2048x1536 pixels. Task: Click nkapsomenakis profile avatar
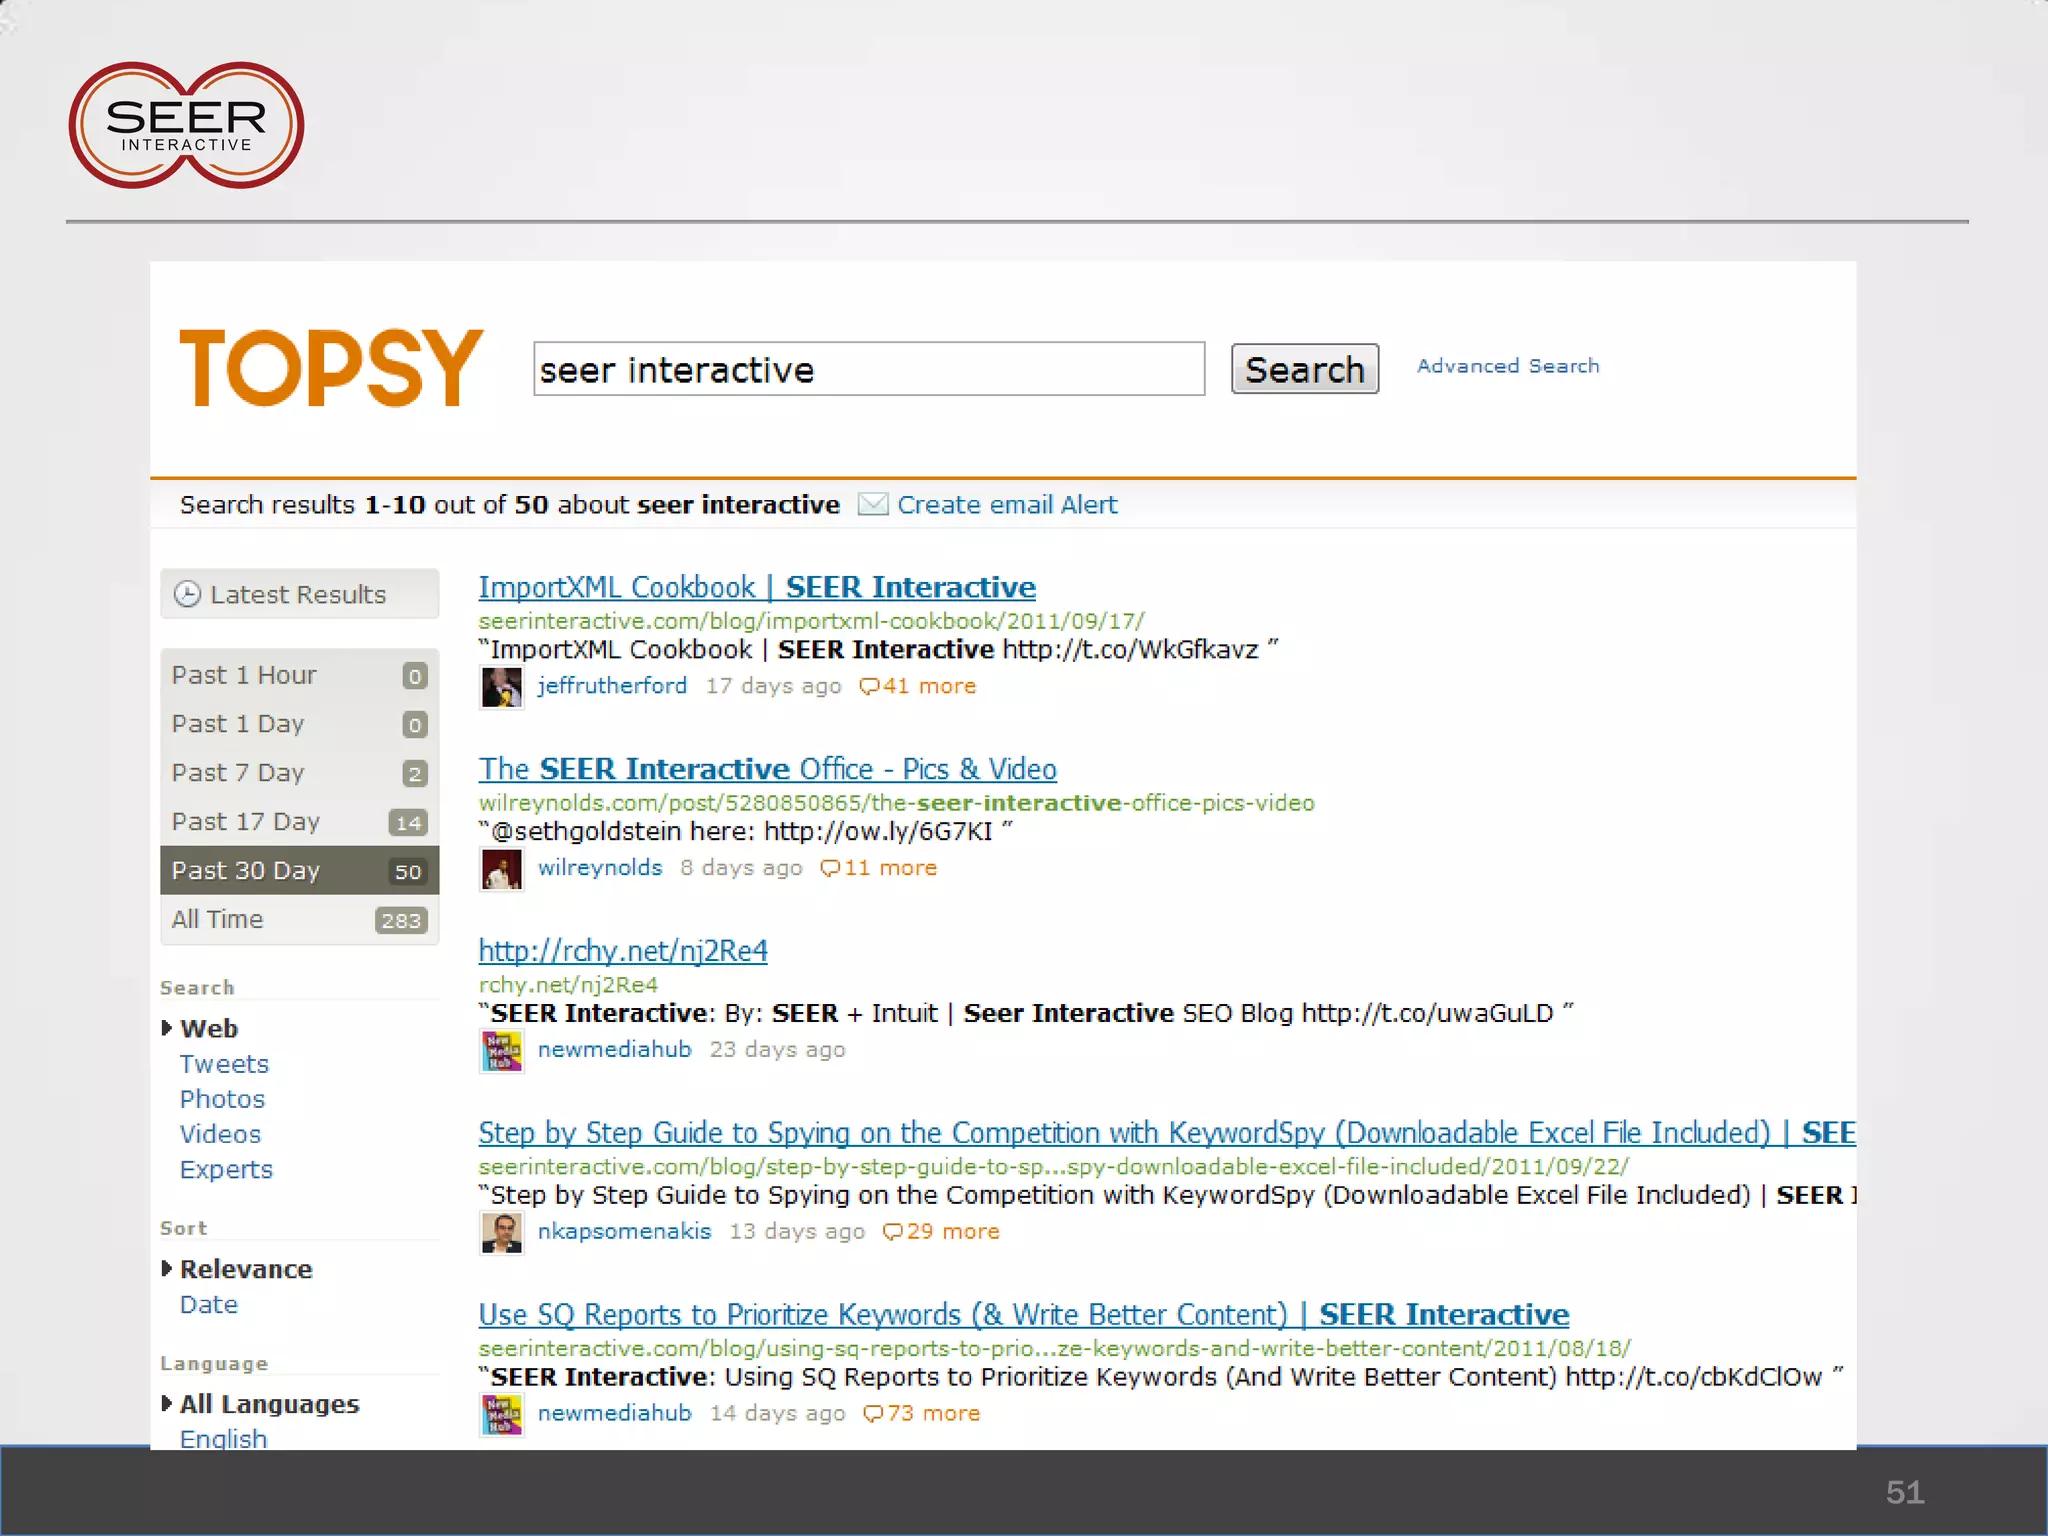tap(501, 1232)
